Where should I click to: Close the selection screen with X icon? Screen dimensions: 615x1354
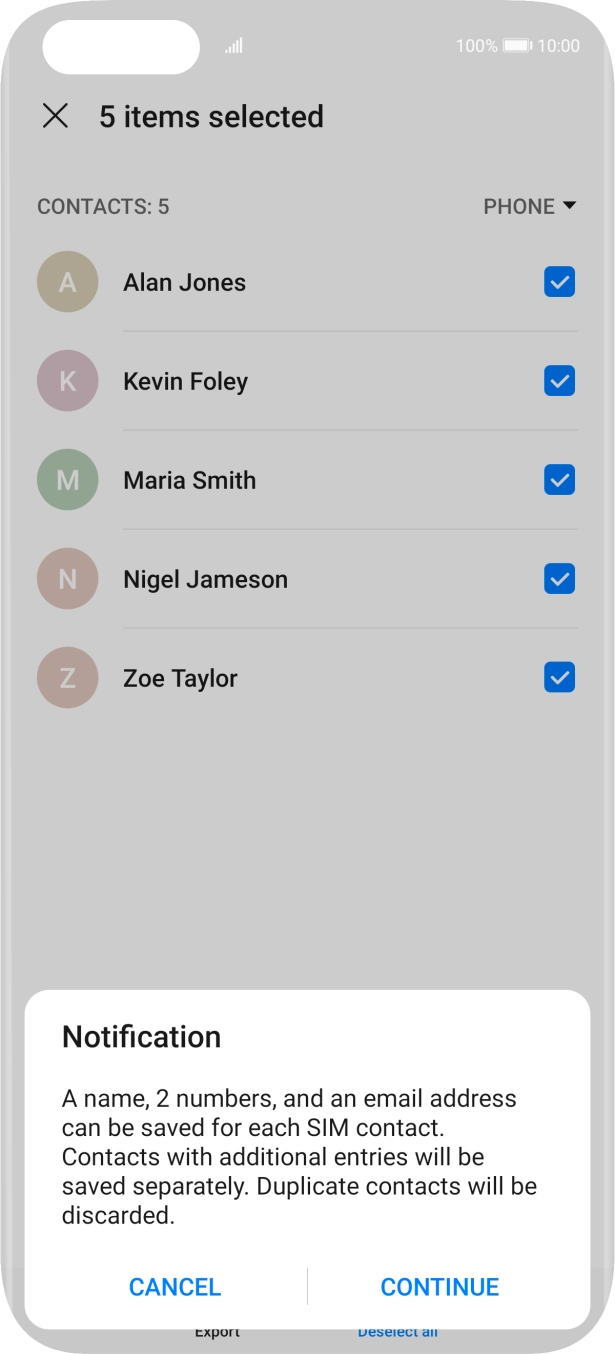pos(55,116)
